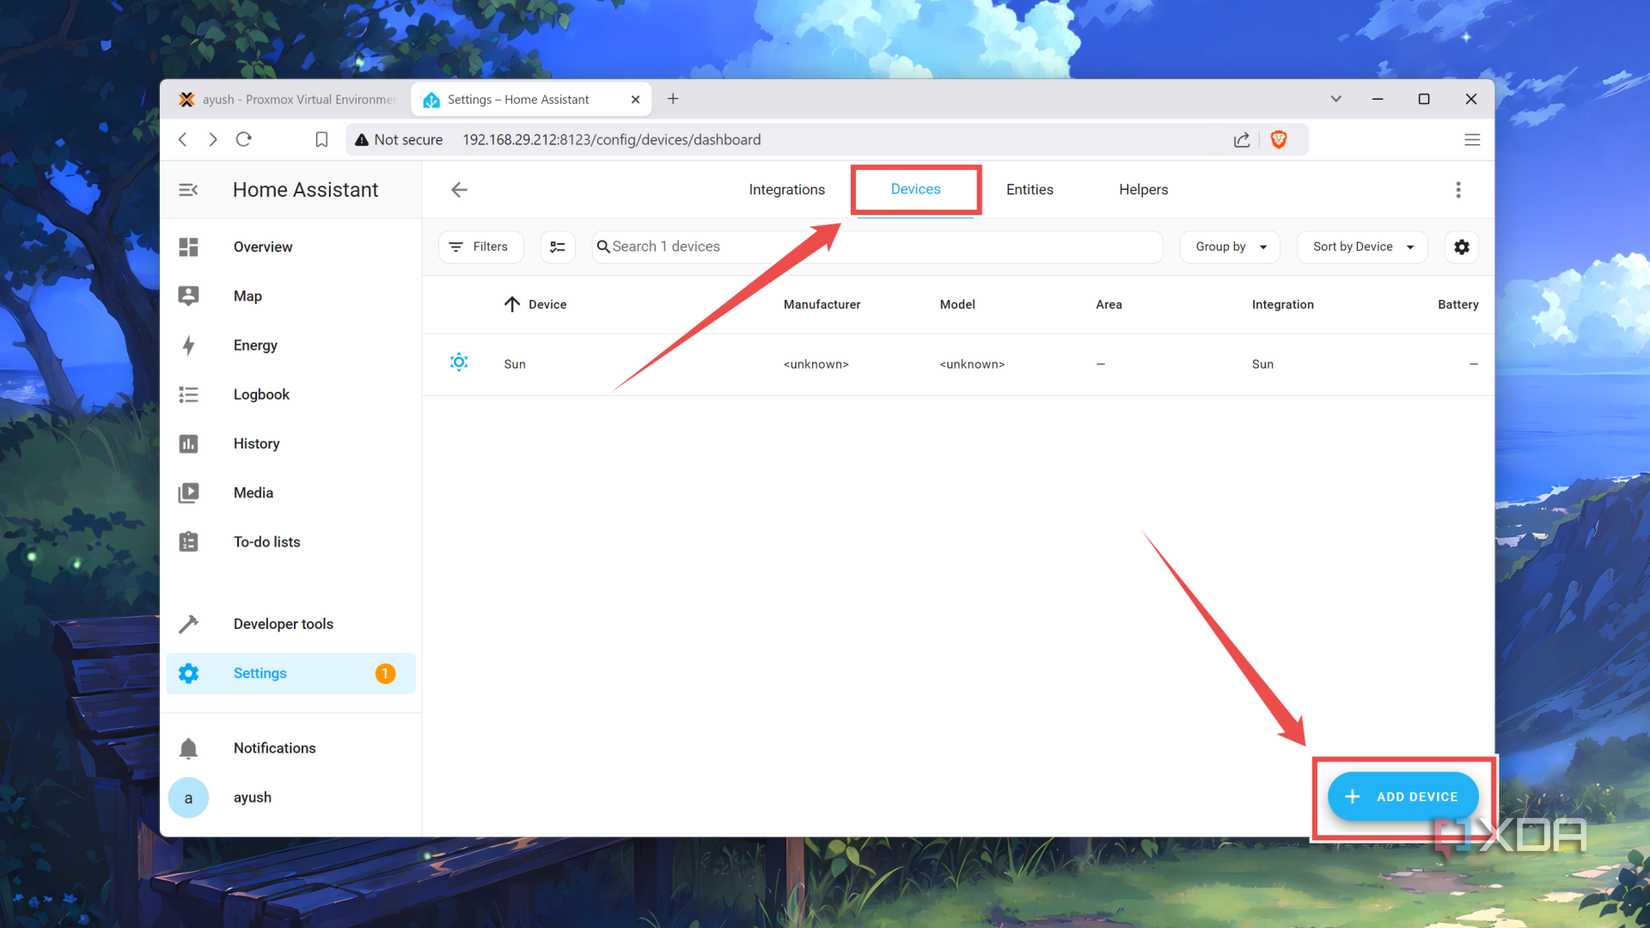Switch to the Proxmox Virtual Environment browser tab

coord(287,99)
